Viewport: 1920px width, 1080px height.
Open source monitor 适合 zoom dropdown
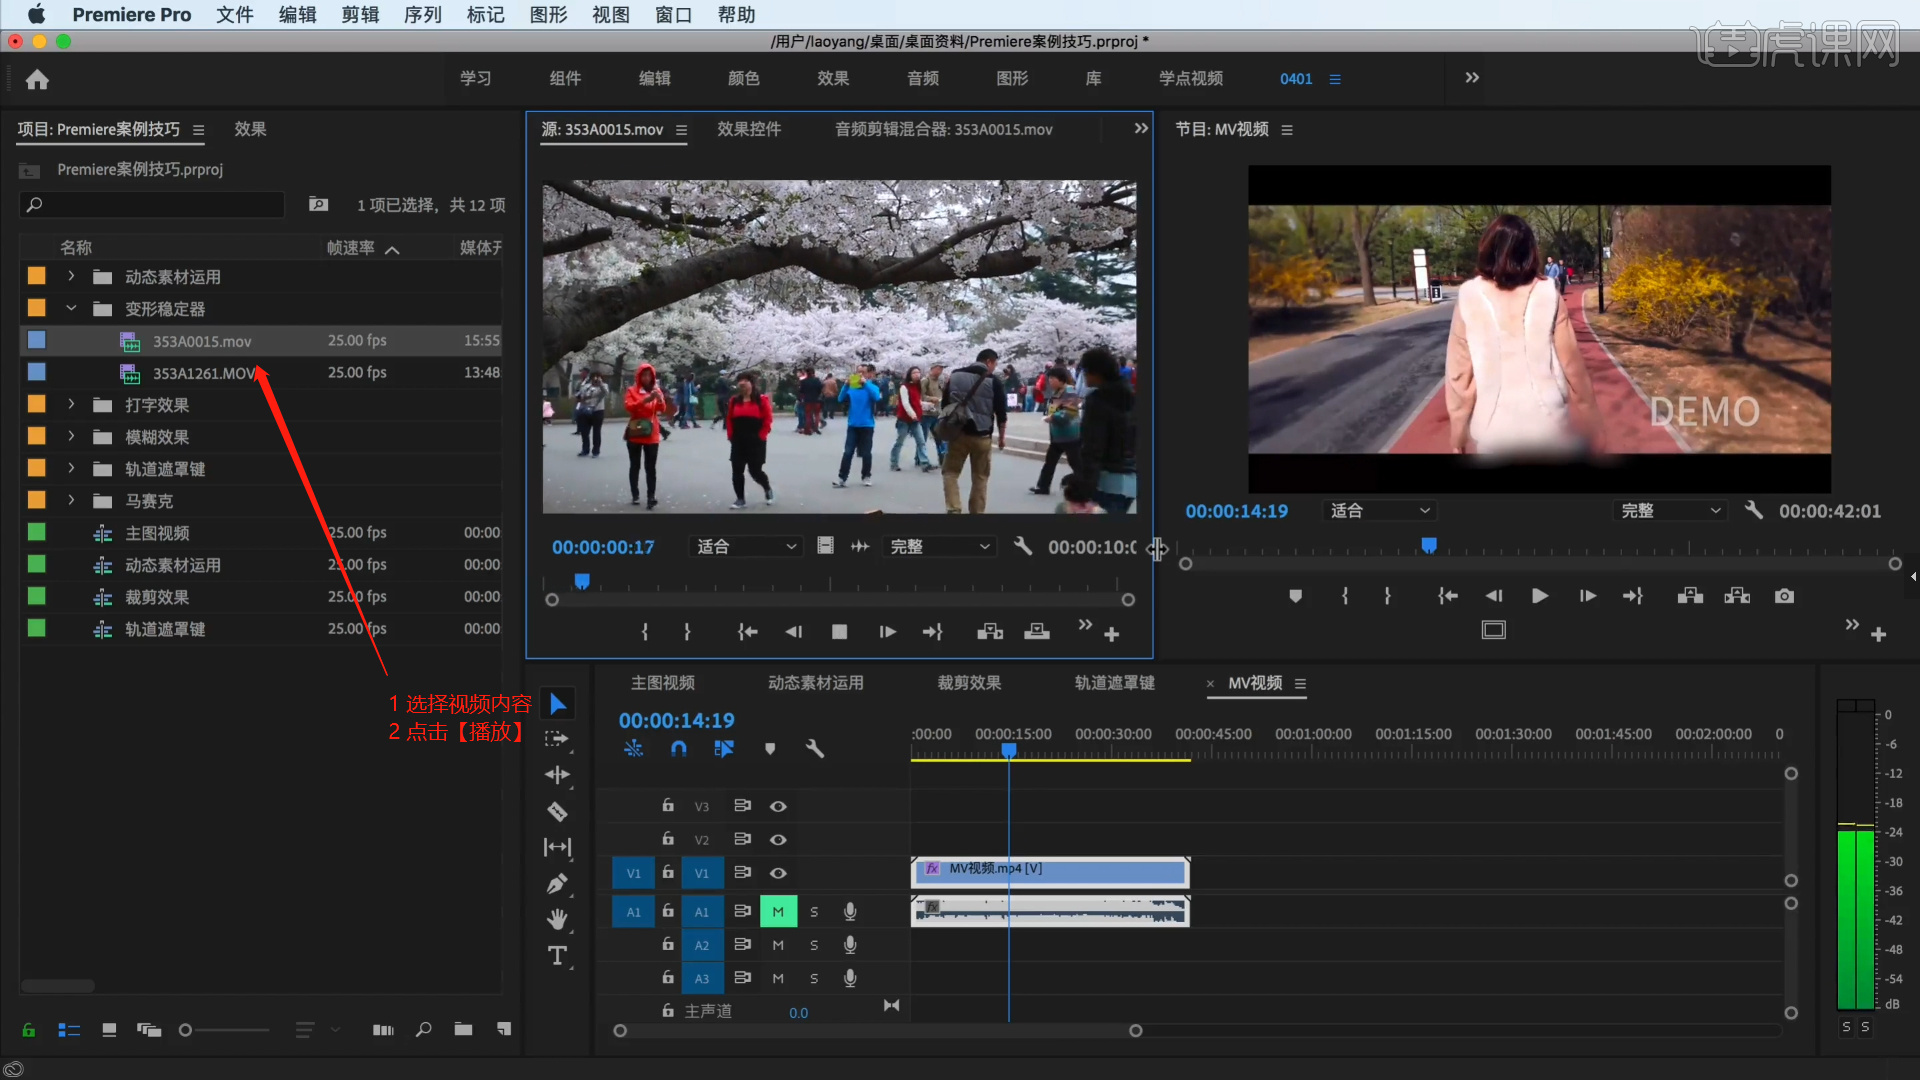746,546
